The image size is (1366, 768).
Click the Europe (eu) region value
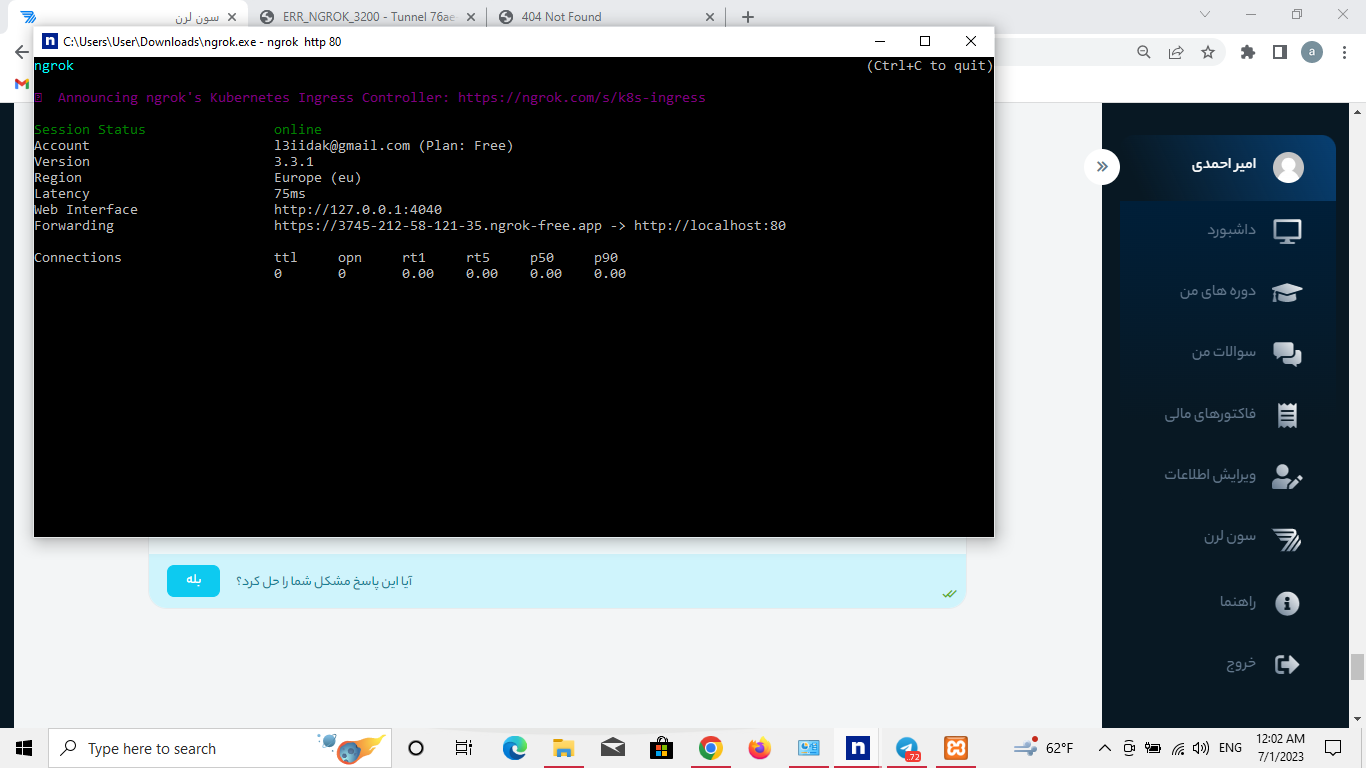click(318, 178)
